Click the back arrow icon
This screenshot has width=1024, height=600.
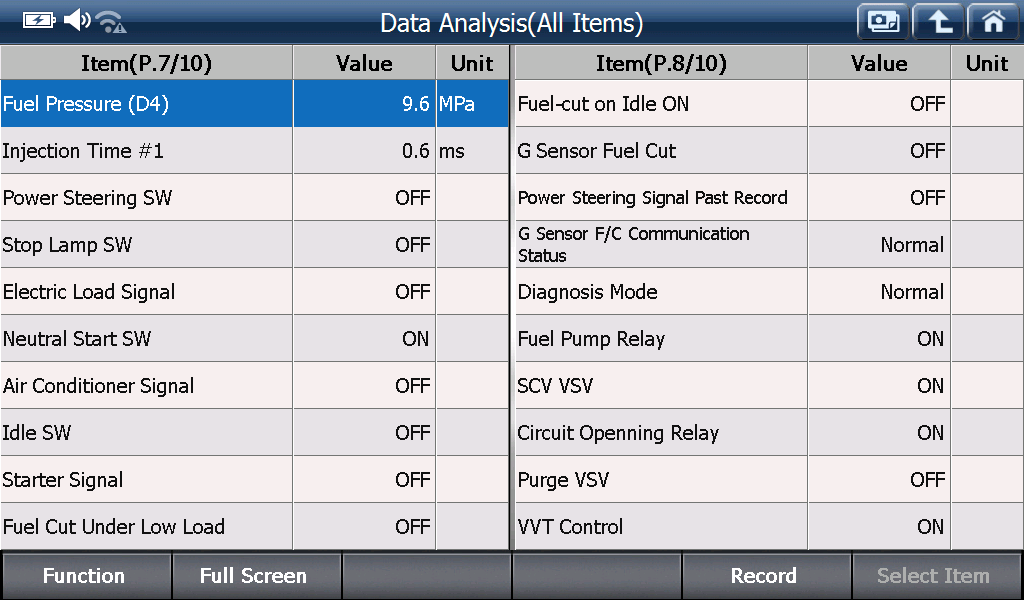point(938,22)
